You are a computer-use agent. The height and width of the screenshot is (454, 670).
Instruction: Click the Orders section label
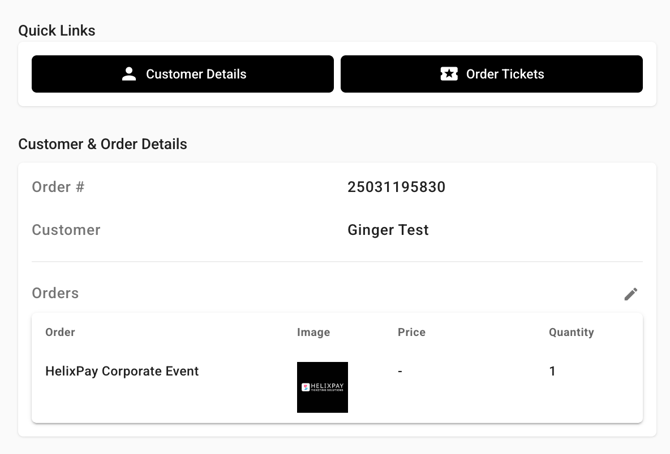(55, 293)
